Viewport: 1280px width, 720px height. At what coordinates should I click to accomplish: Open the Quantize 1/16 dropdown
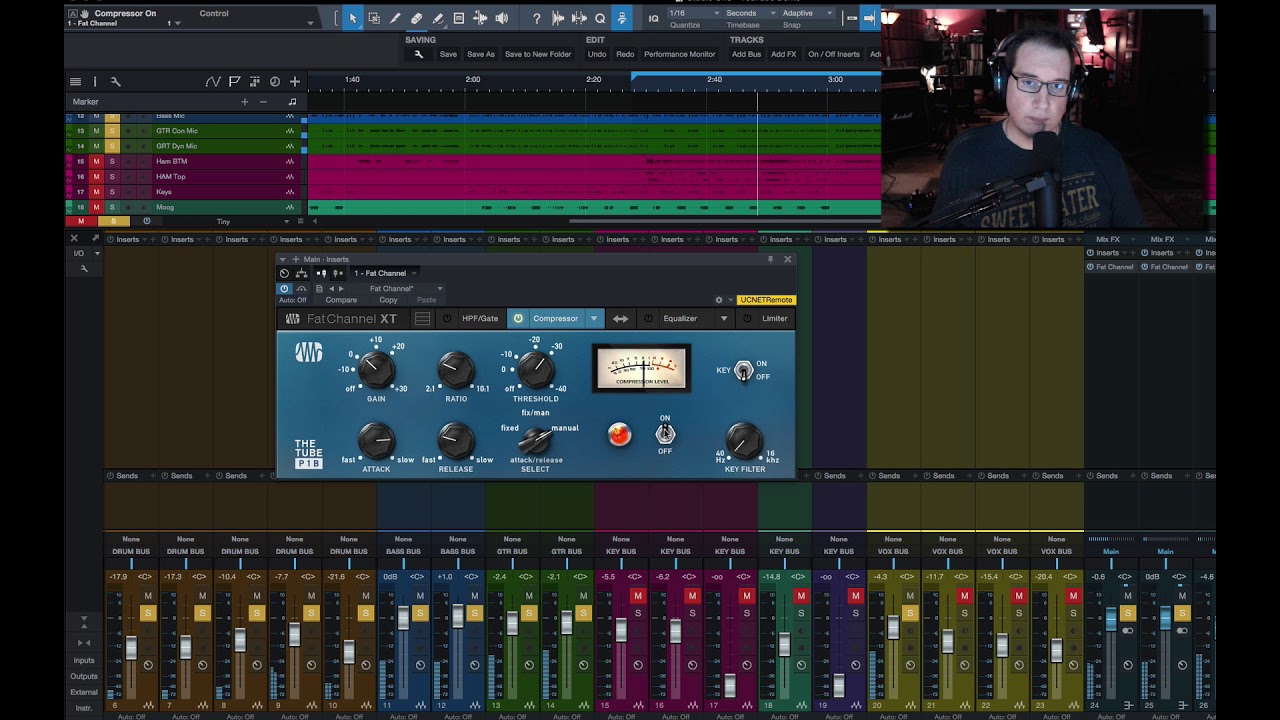pos(693,13)
